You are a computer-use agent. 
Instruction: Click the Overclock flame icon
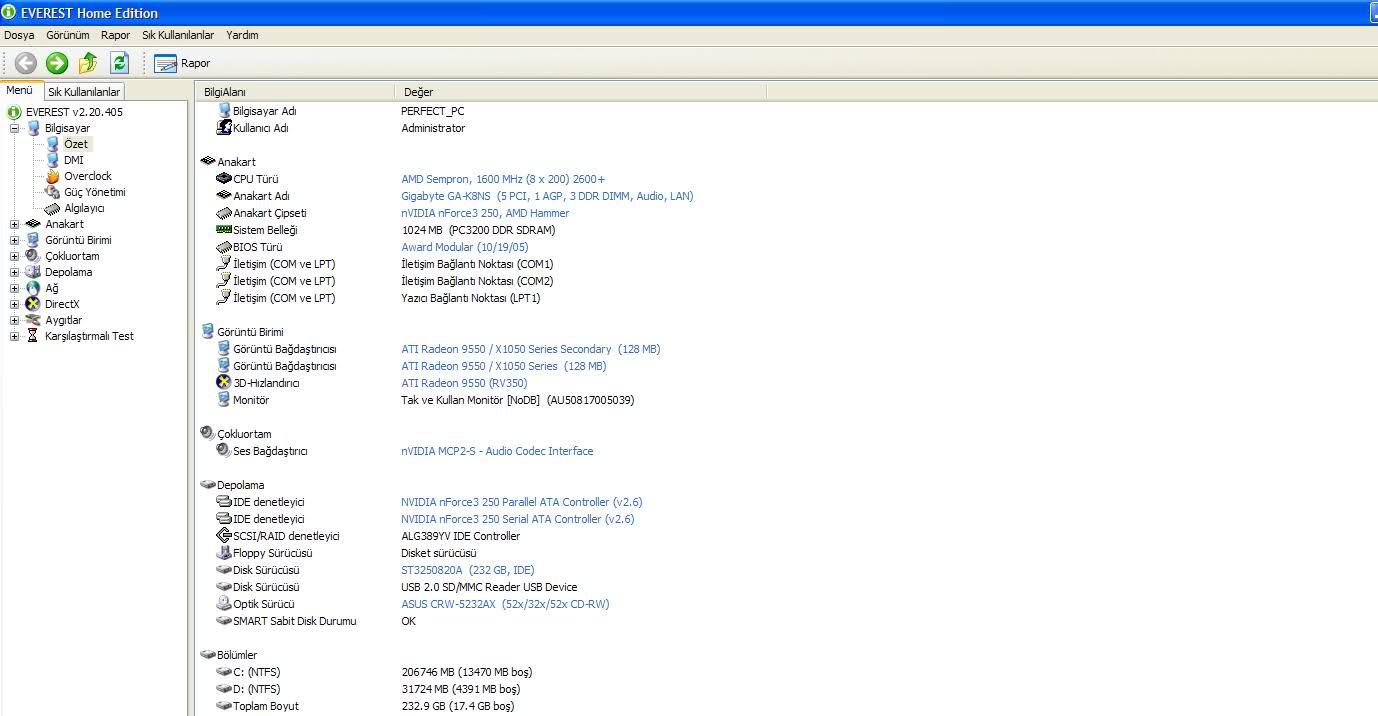[53, 176]
